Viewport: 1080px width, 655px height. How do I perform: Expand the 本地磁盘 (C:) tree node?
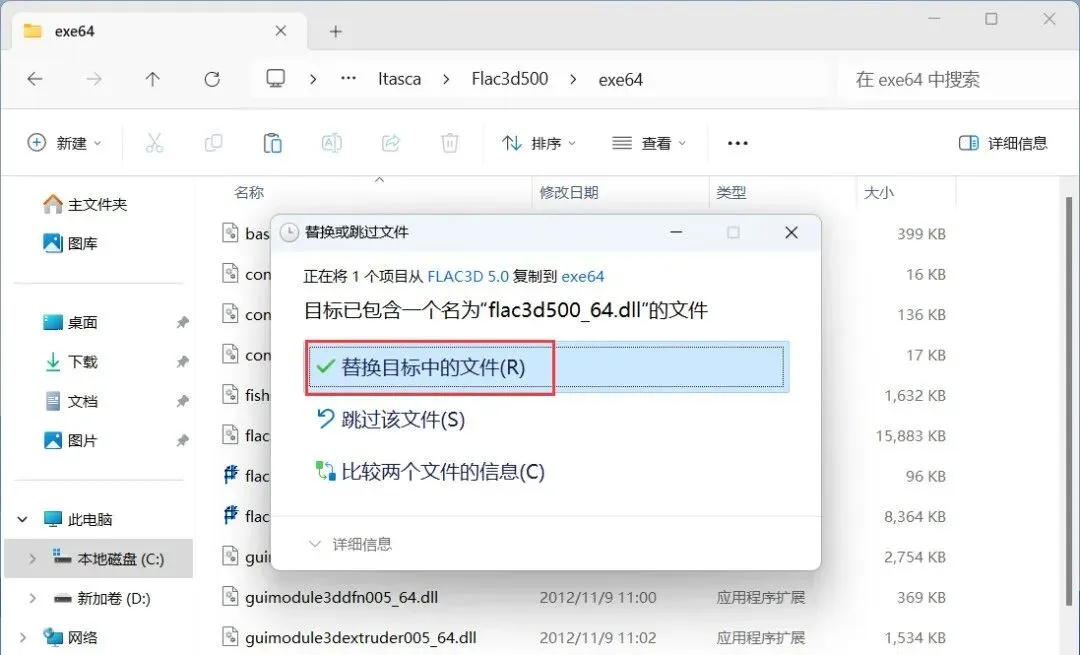click(x=32, y=559)
